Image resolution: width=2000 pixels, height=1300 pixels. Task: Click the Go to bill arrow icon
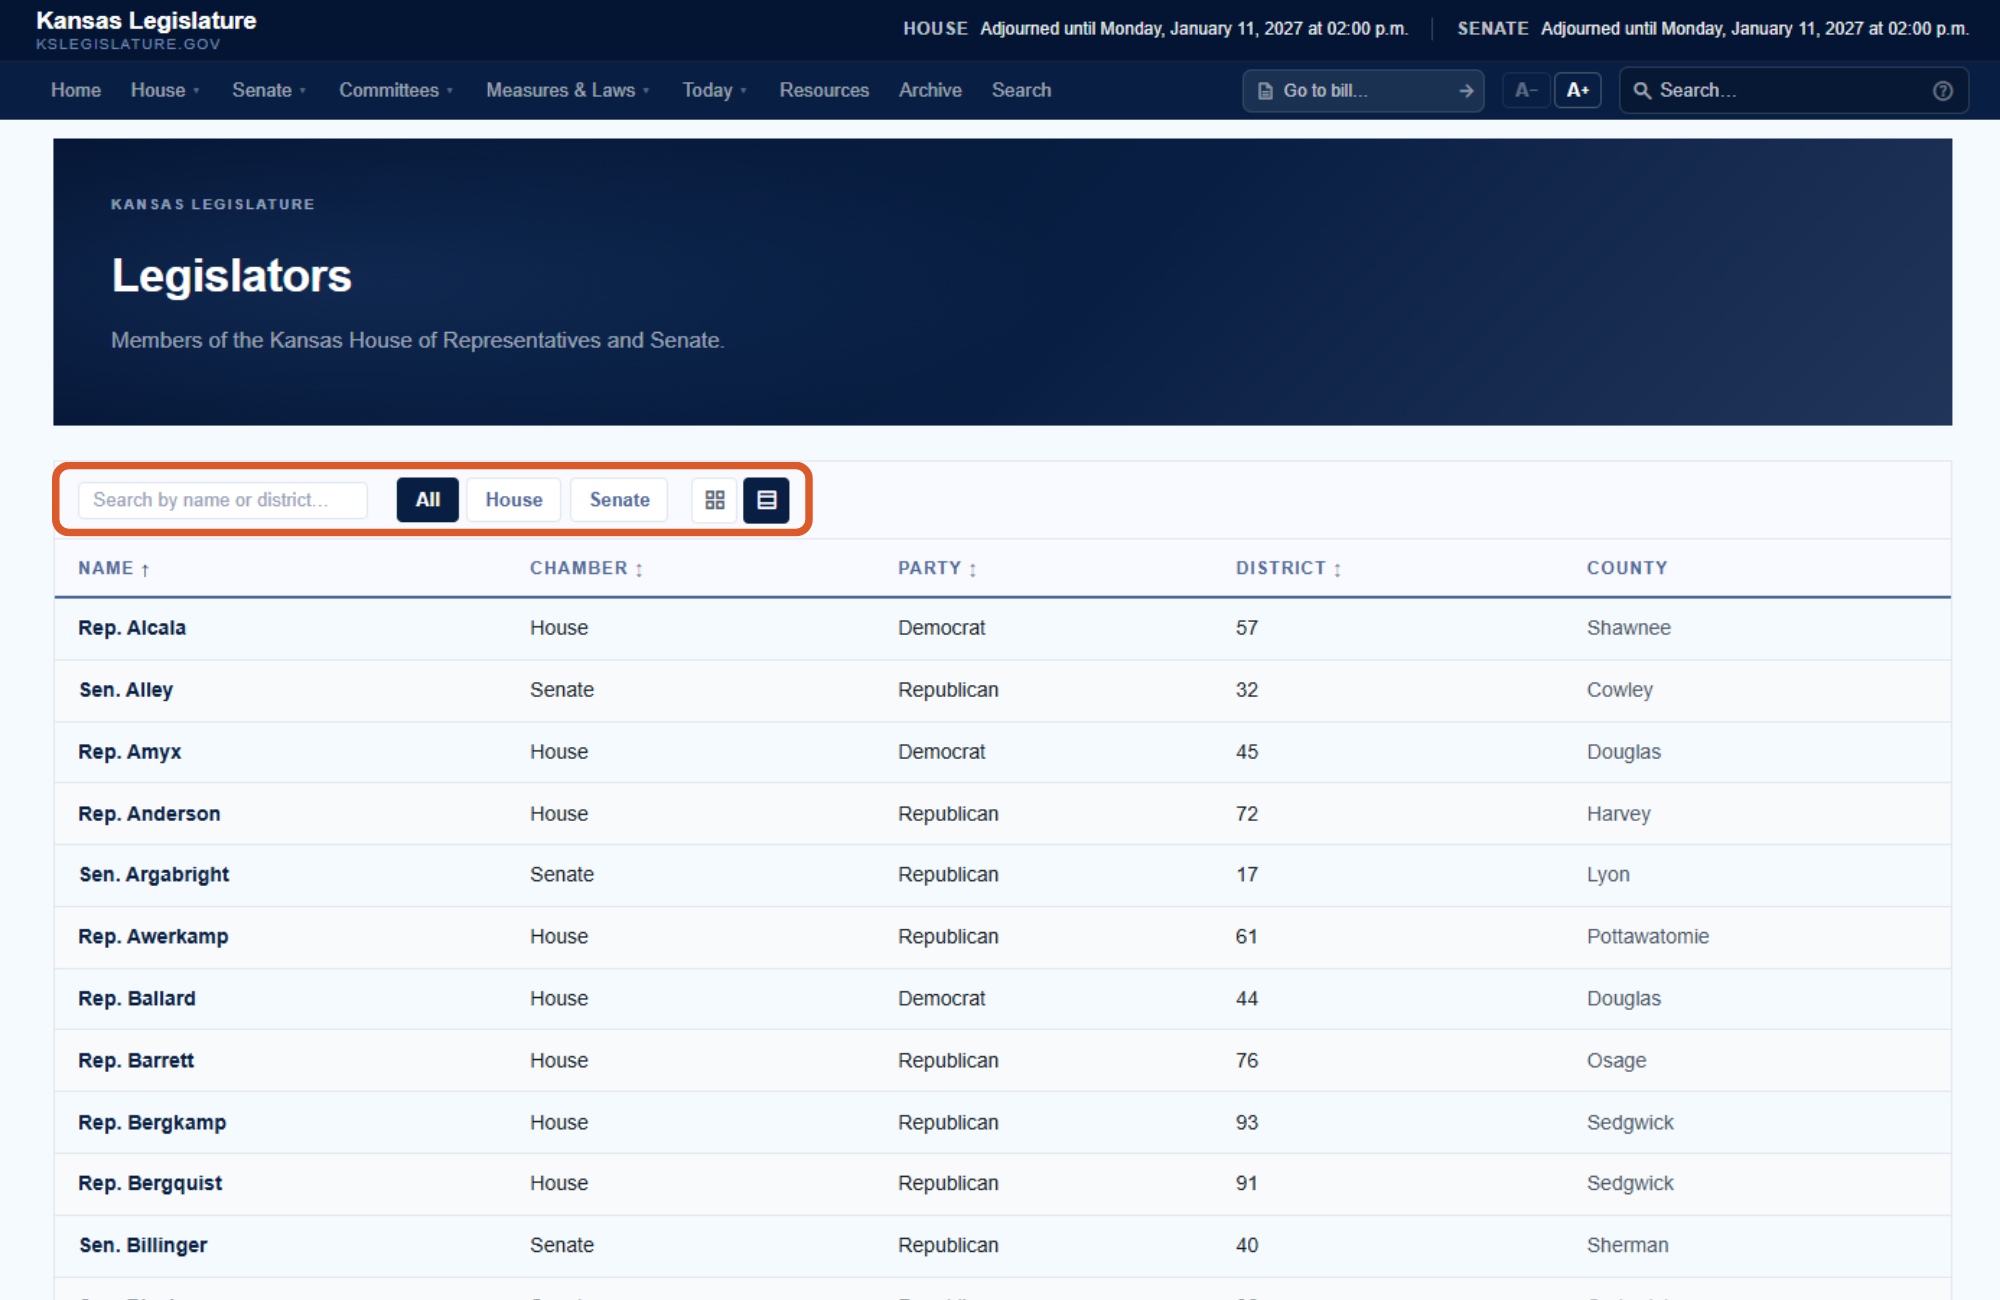[1466, 91]
